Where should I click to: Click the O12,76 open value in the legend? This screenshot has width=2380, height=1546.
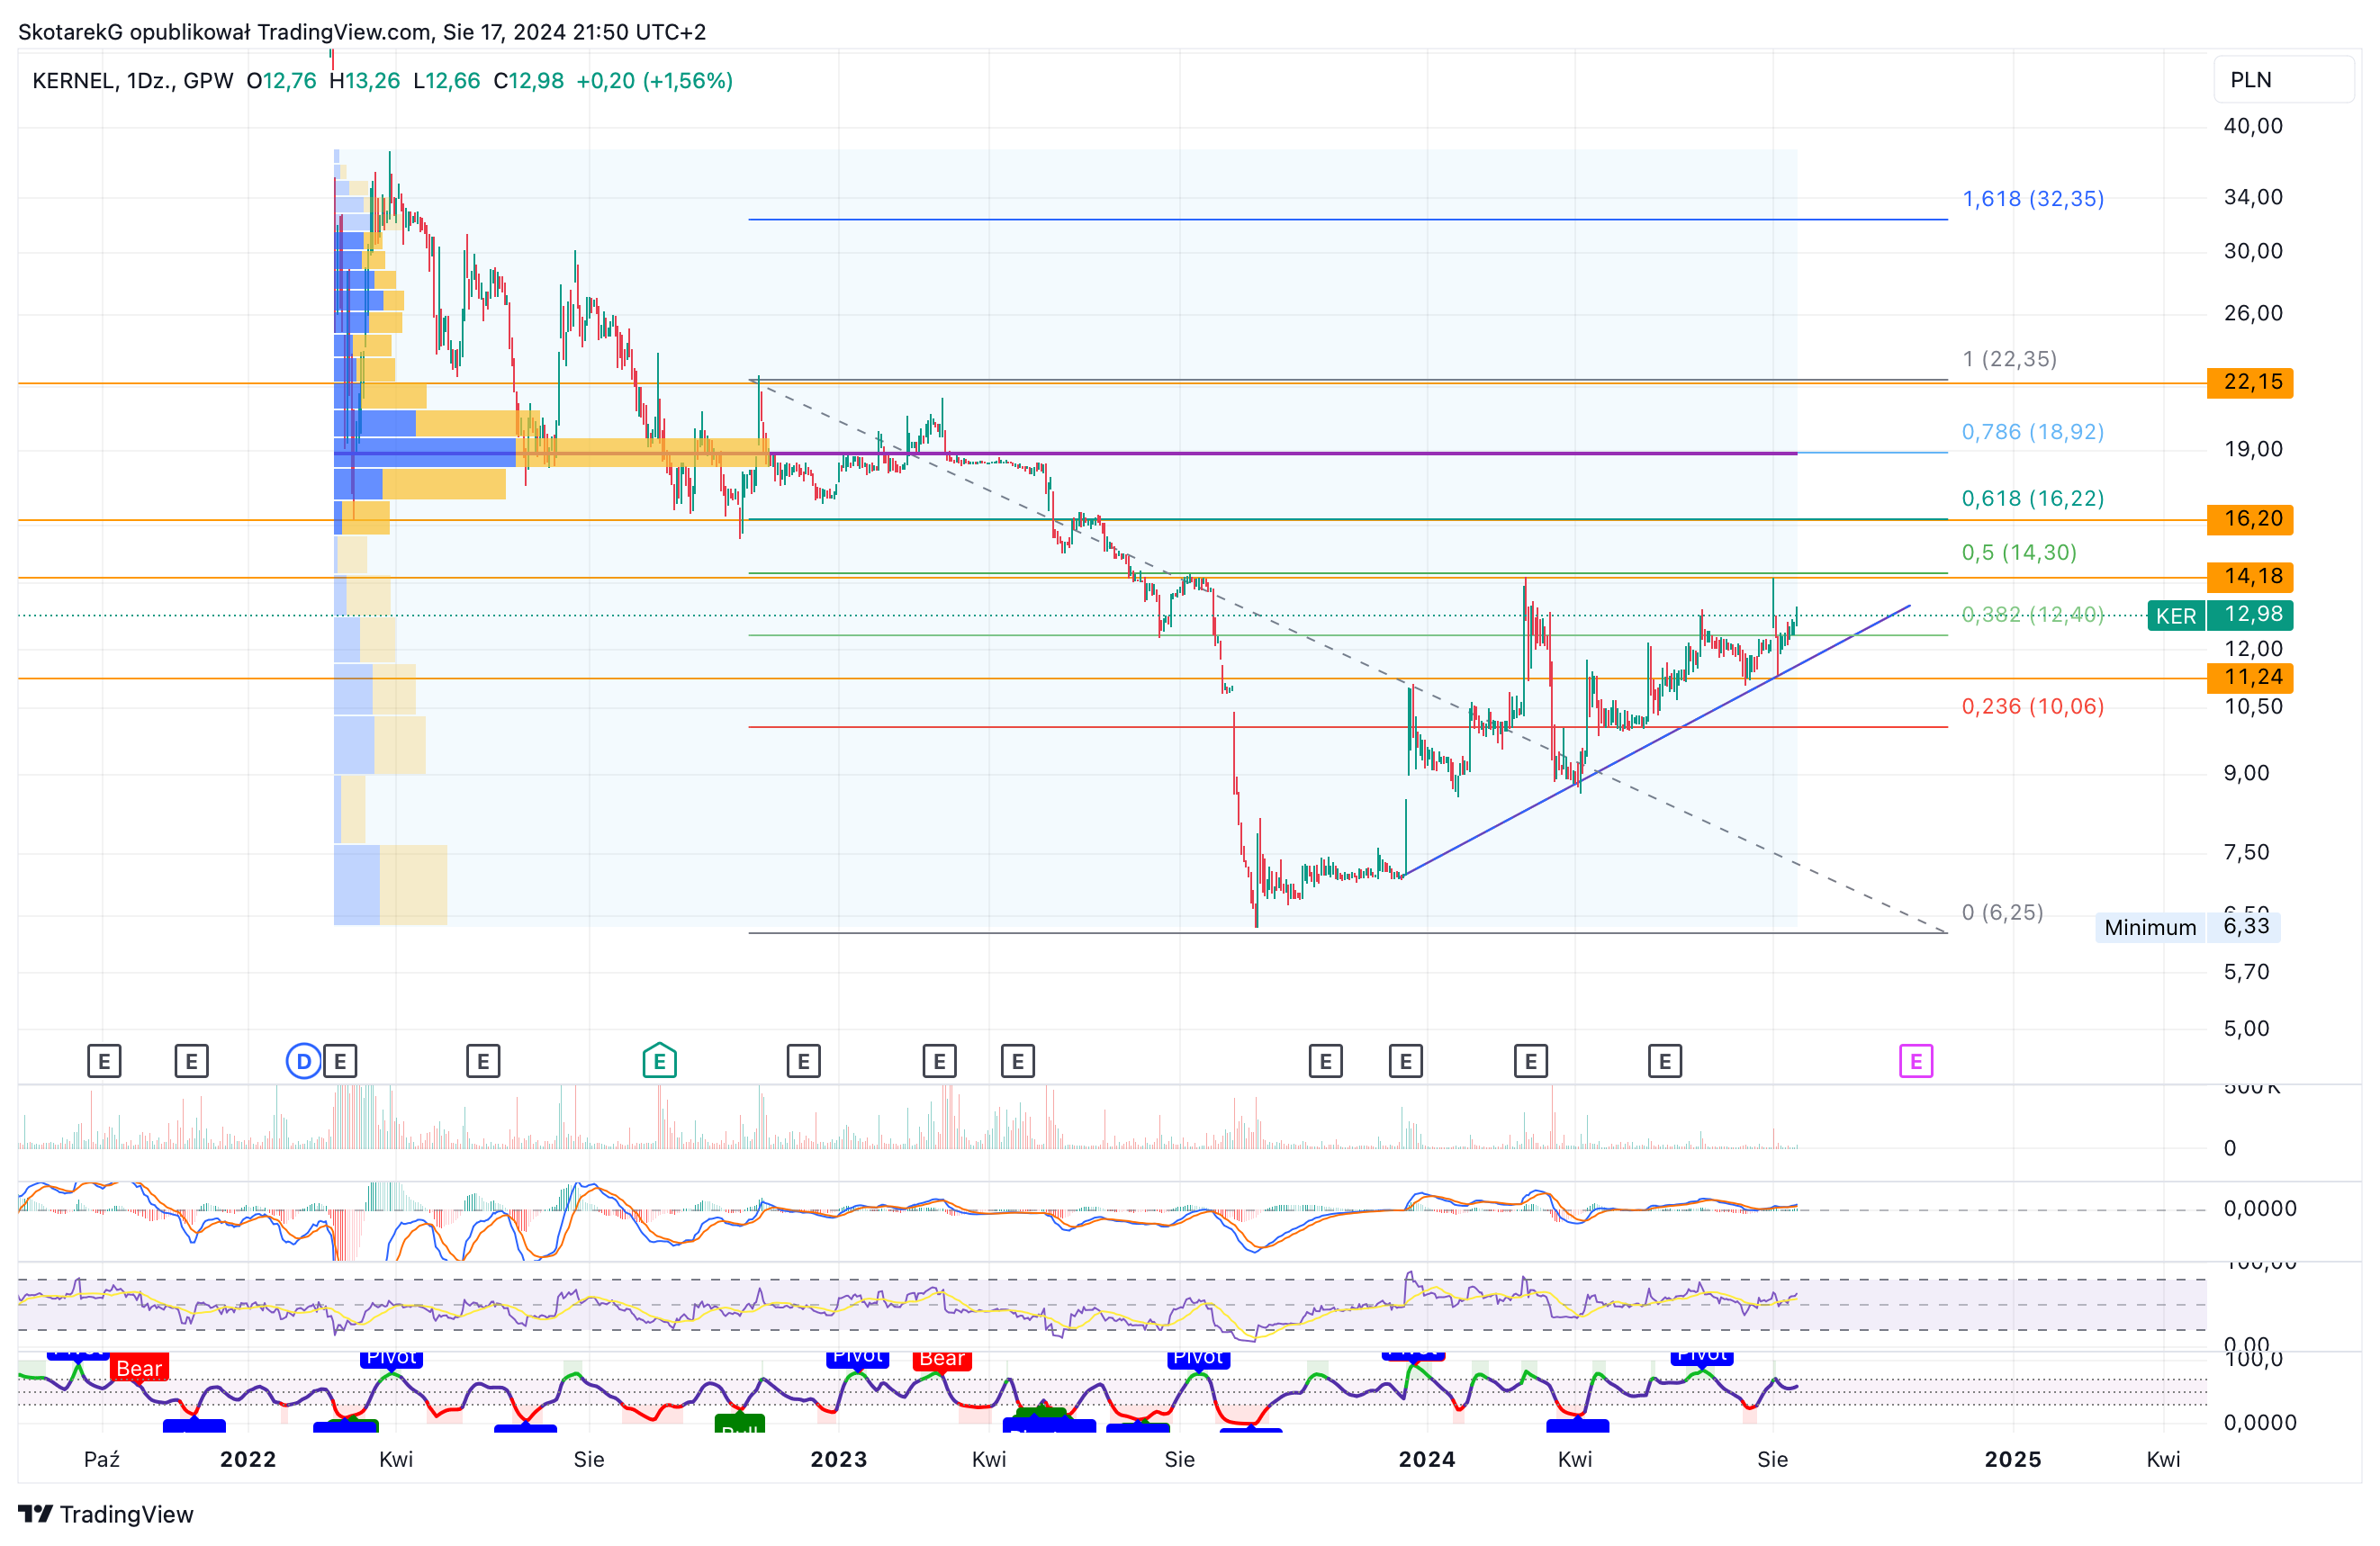pyautogui.click(x=281, y=81)
